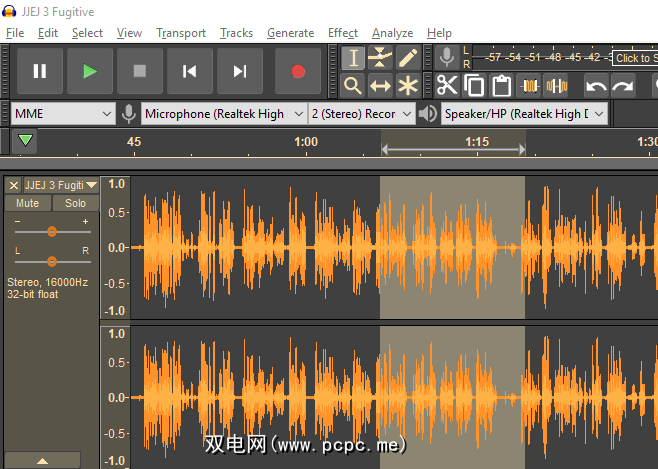Screen dimensions: 658x469
Task: Collapse the track with the bottom arrow button
Action: click(x=42, y=461)
